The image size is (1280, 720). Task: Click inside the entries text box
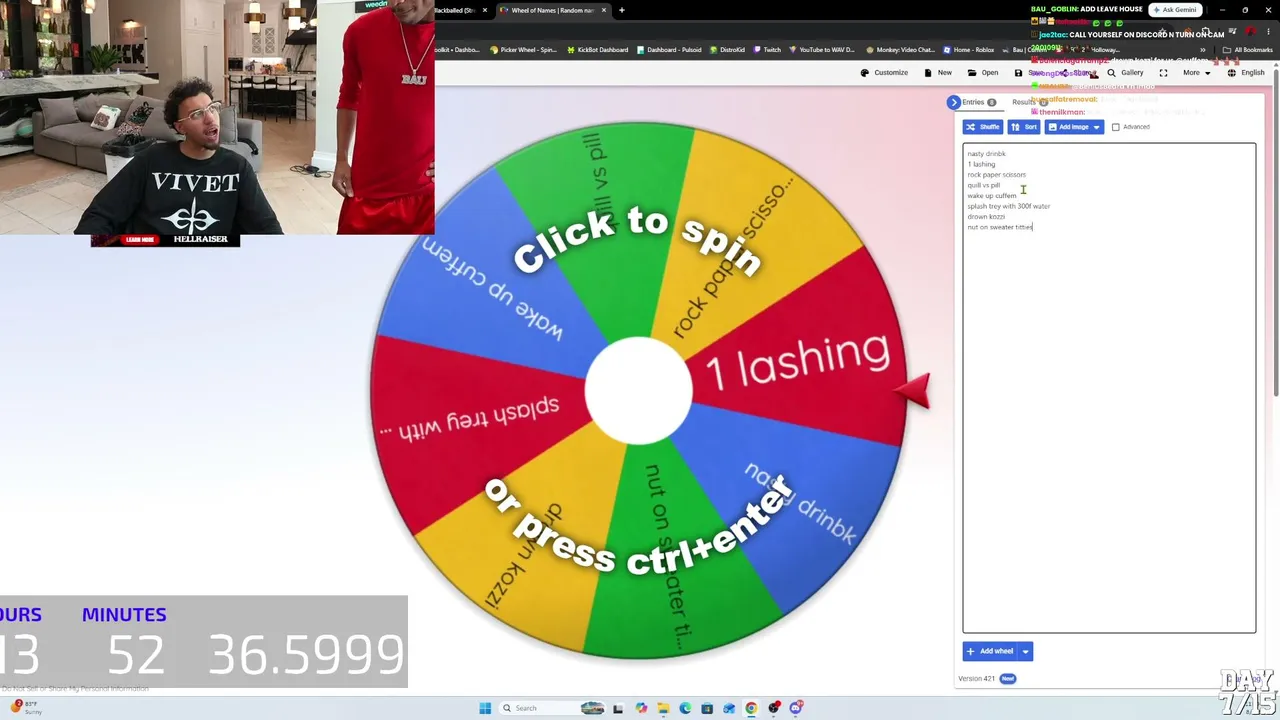tap(1109, 388)
